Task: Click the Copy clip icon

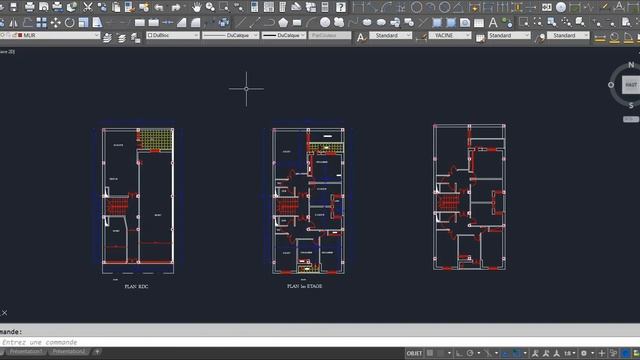Action: pyautogui.click(x=102, y=7)
